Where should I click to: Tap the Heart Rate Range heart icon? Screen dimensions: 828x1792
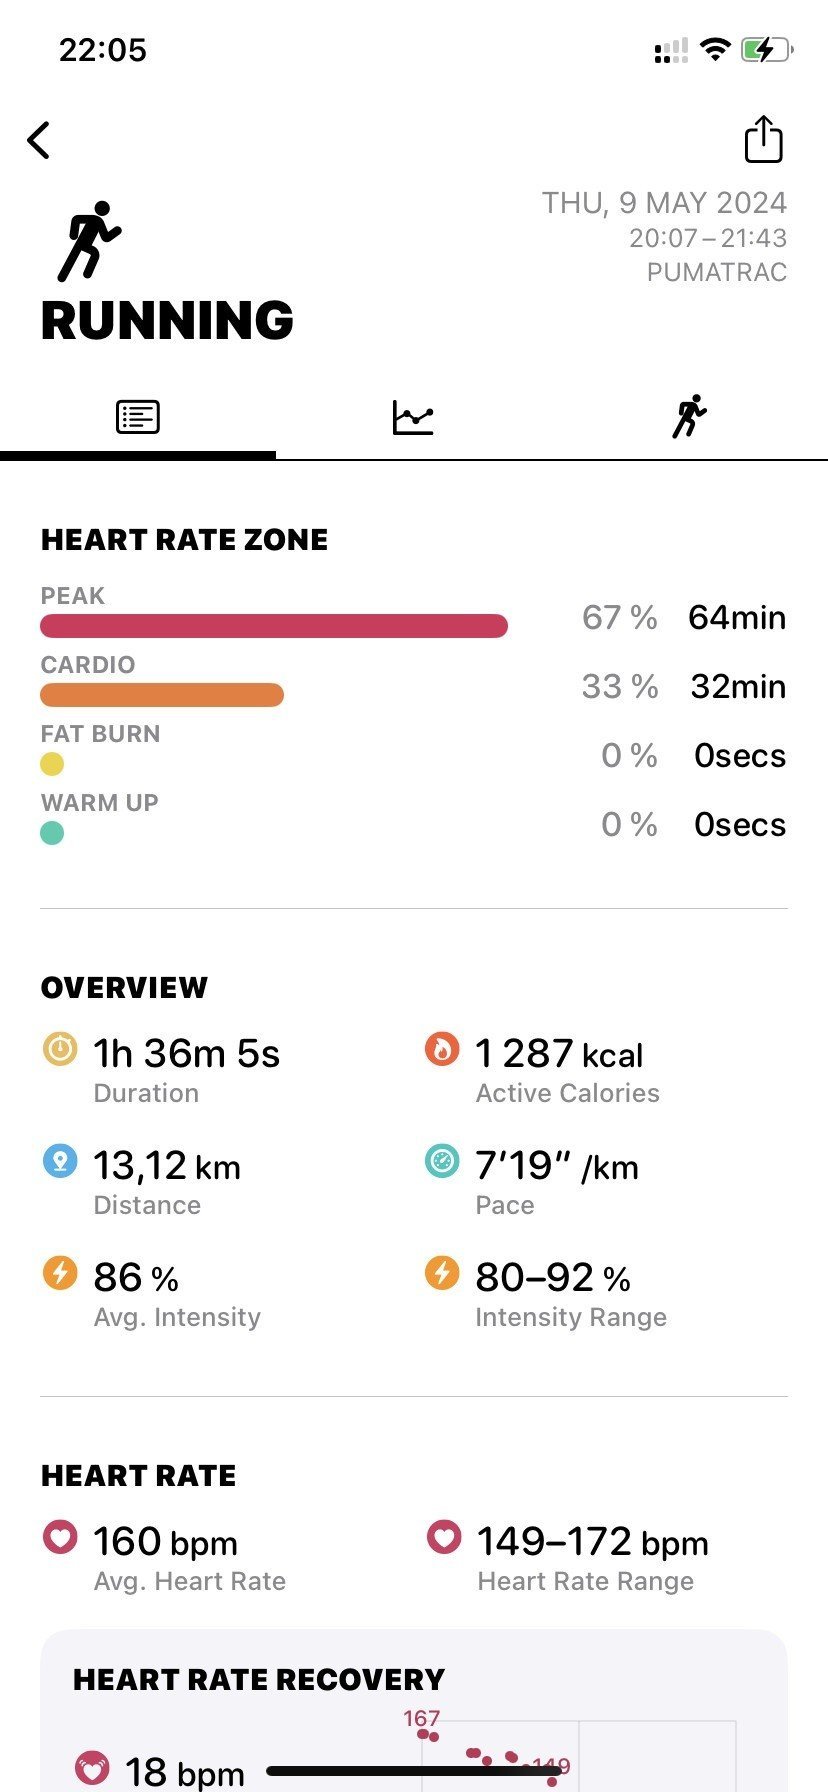click(x=443, y=1537)
